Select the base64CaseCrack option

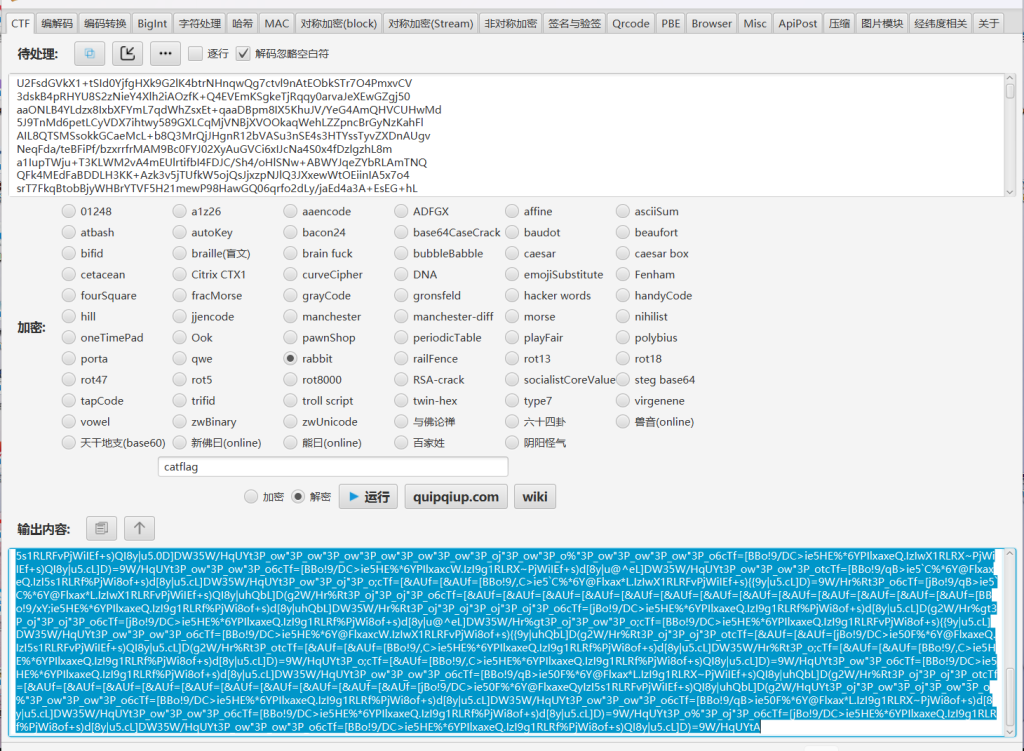click(401, 232)
